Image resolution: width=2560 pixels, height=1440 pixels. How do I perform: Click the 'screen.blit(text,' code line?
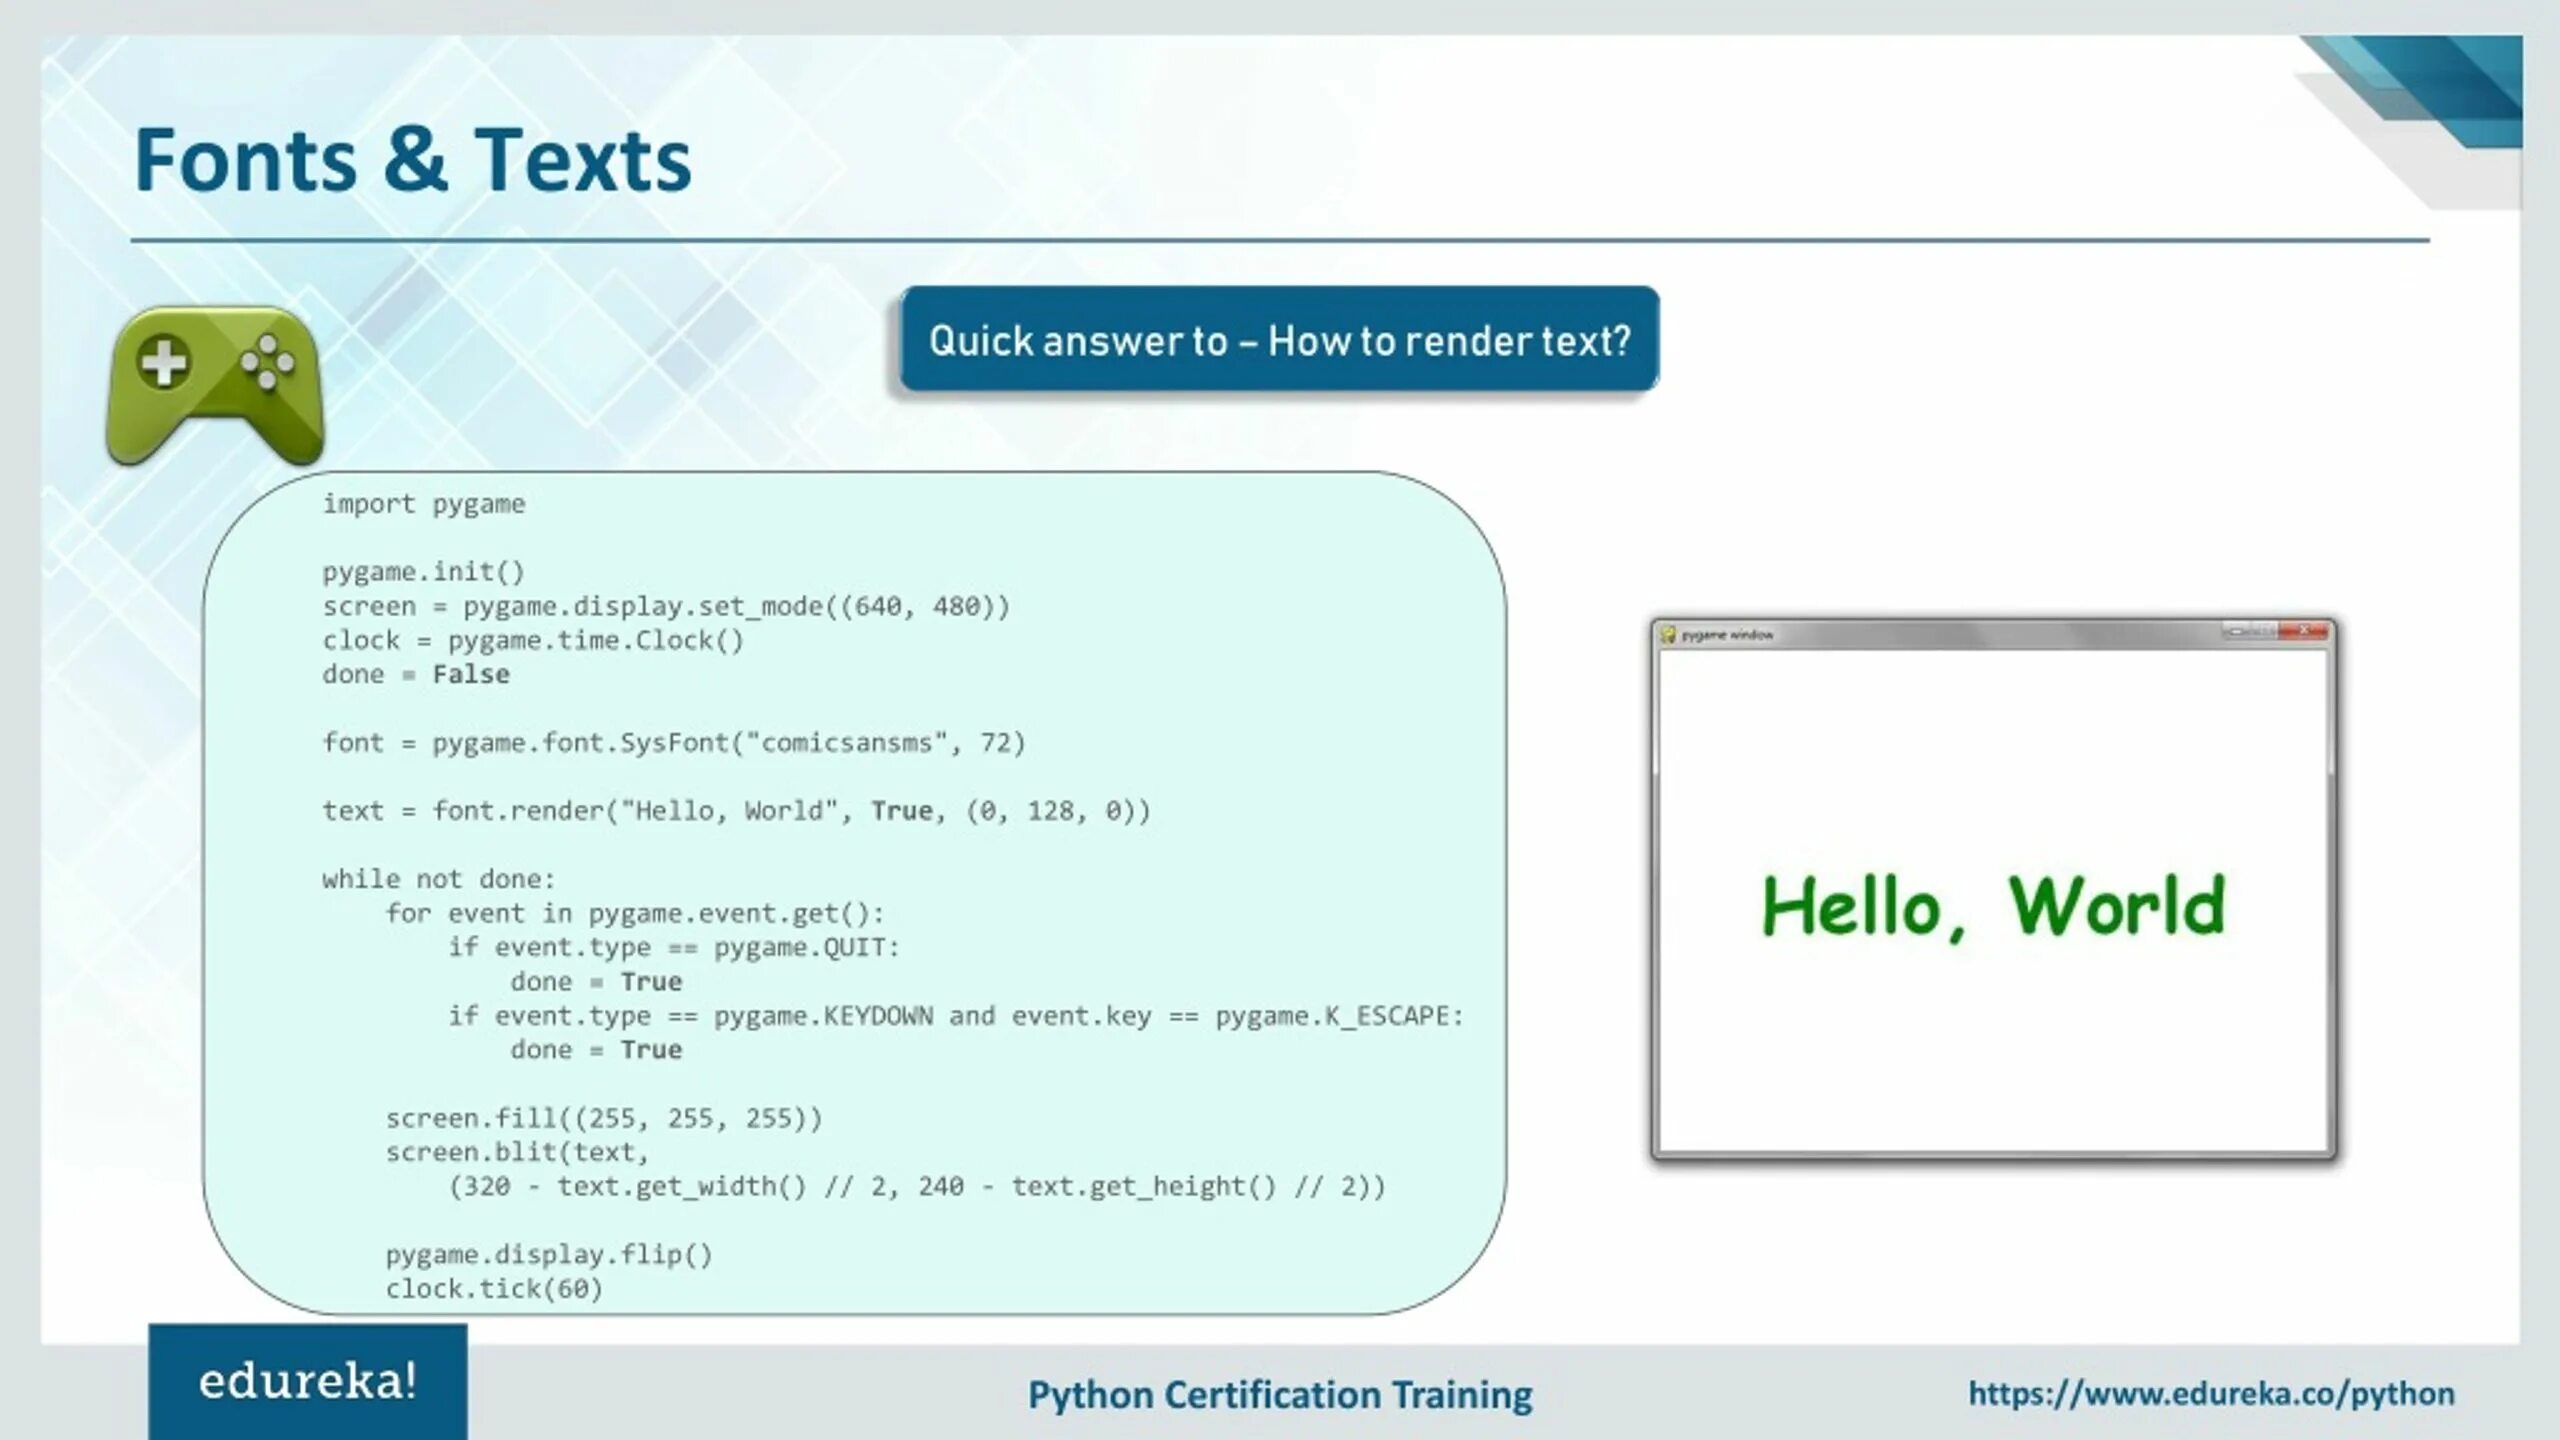(x=517, y=1152)
